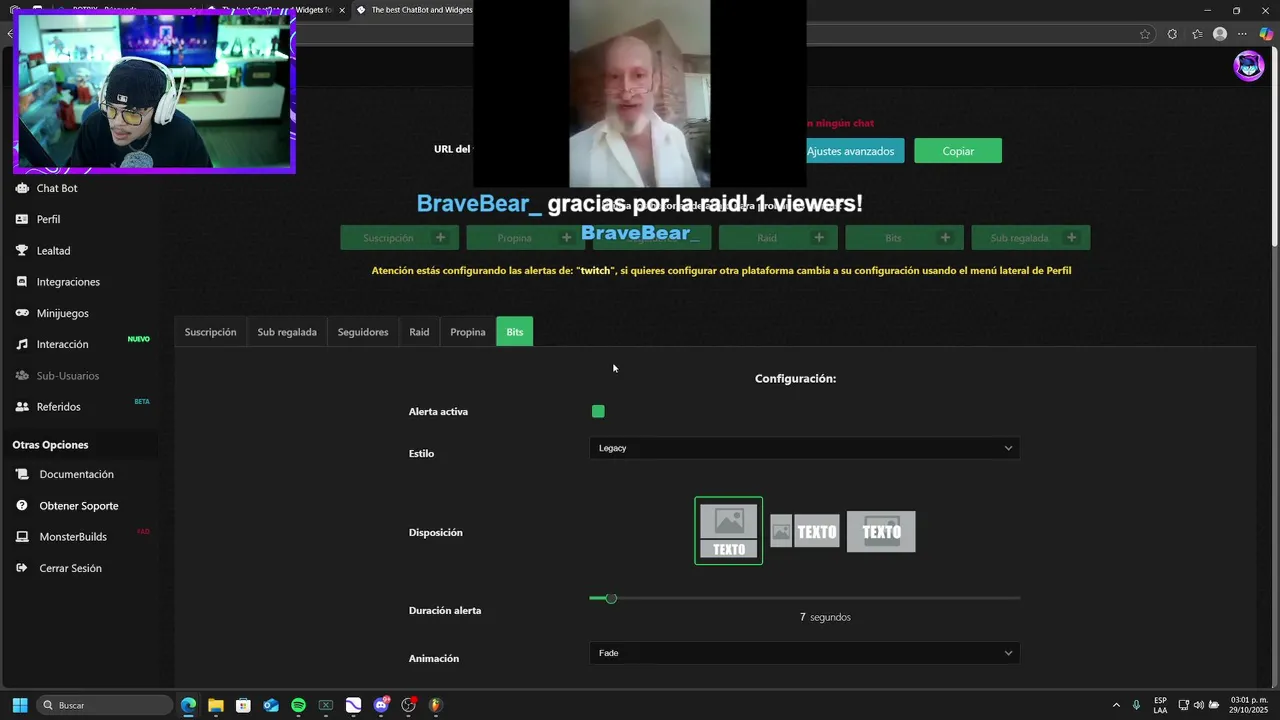Test the Suscripción alert button

pyautogui.click(x=400, y=238)
